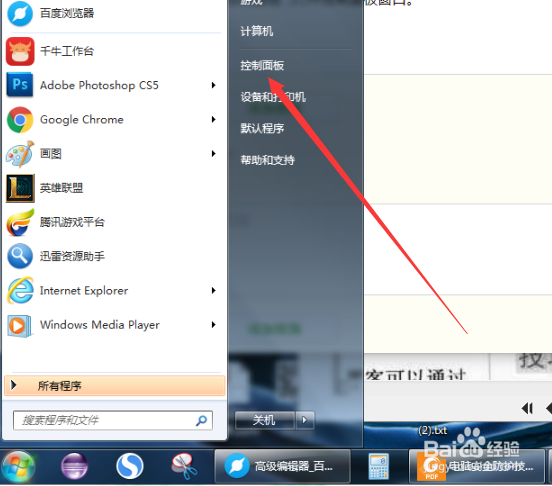Launch the 英雄联盟 game icon

point(20,188)
